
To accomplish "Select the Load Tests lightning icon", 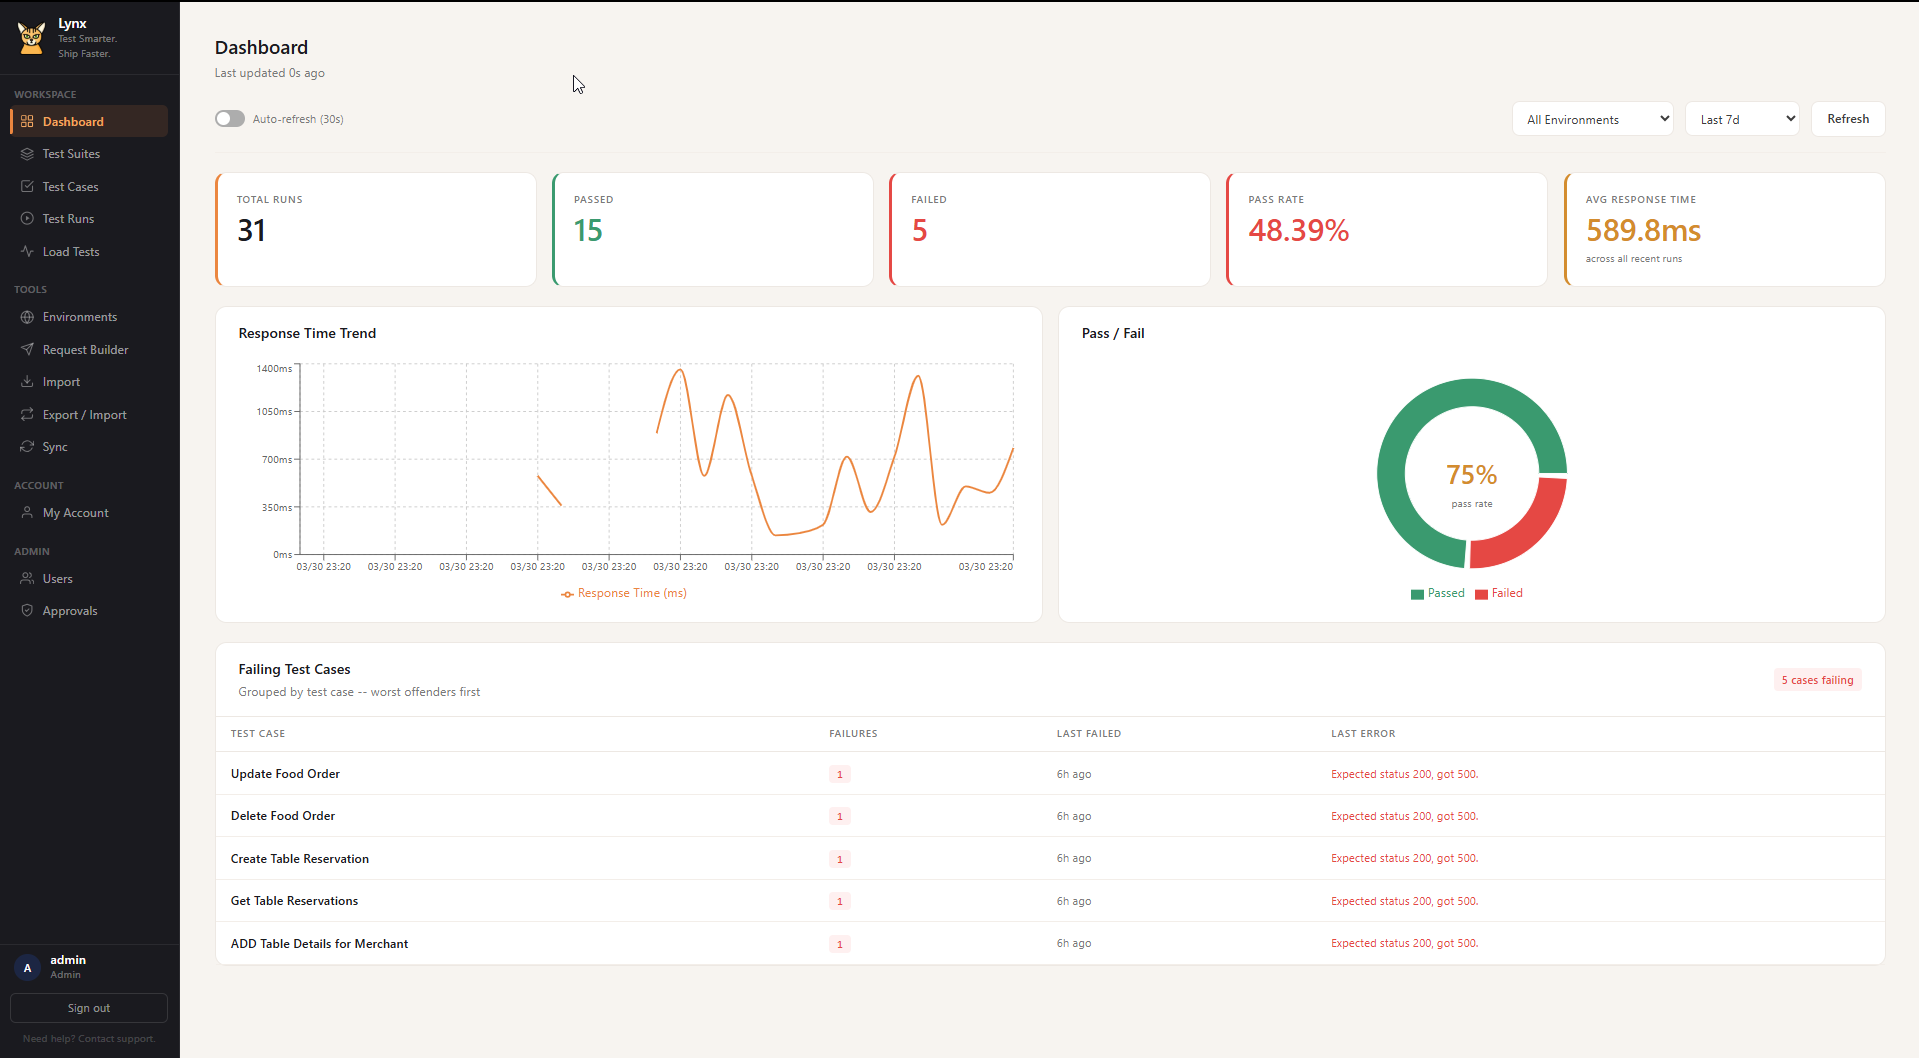I will (x=28, y=251).
